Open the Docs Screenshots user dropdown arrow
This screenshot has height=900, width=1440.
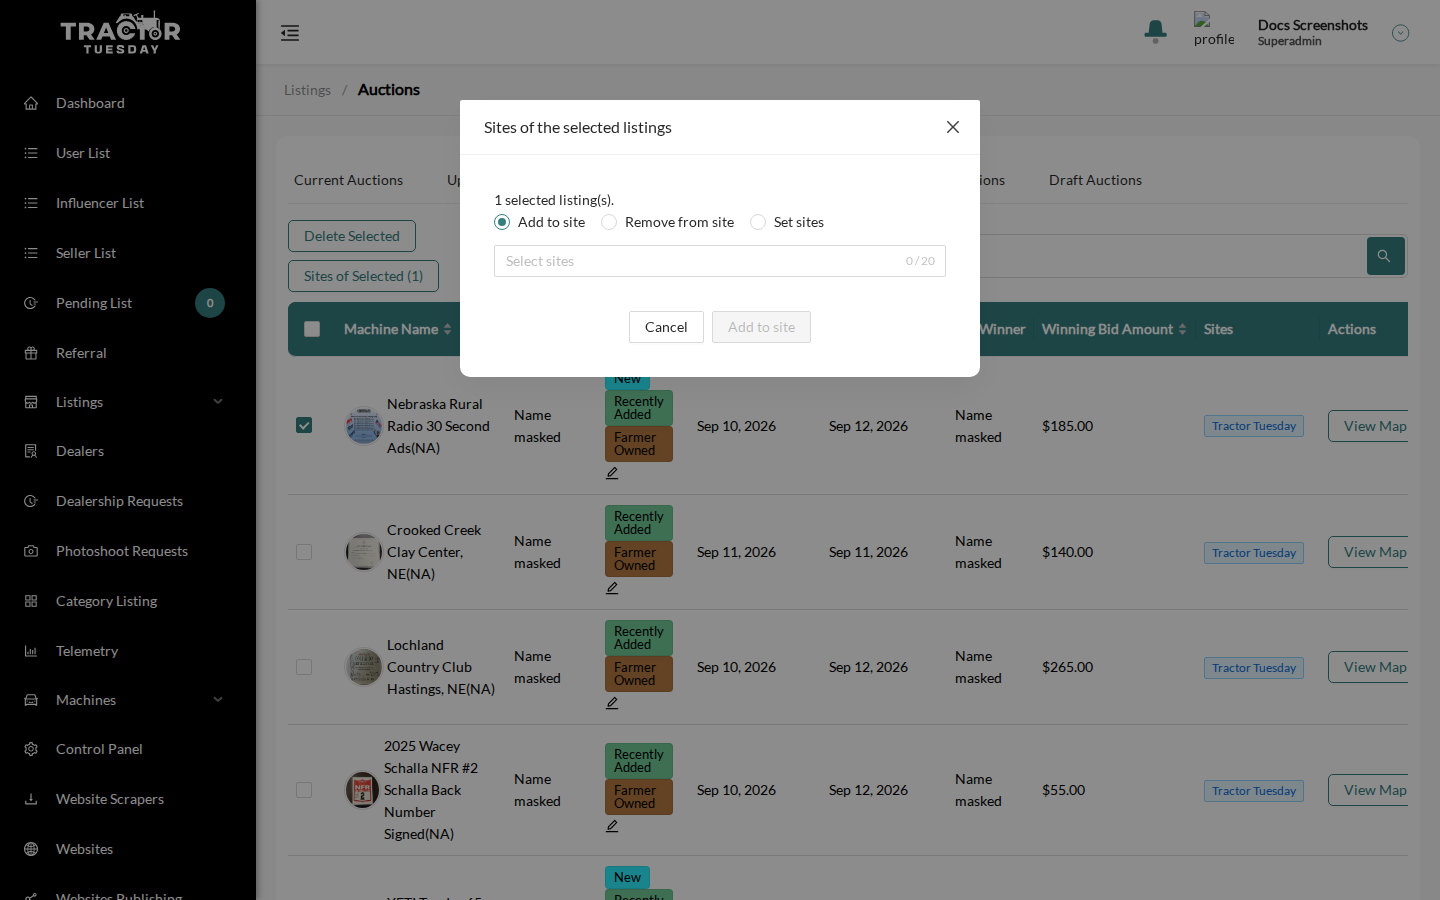pos(1401,33)
